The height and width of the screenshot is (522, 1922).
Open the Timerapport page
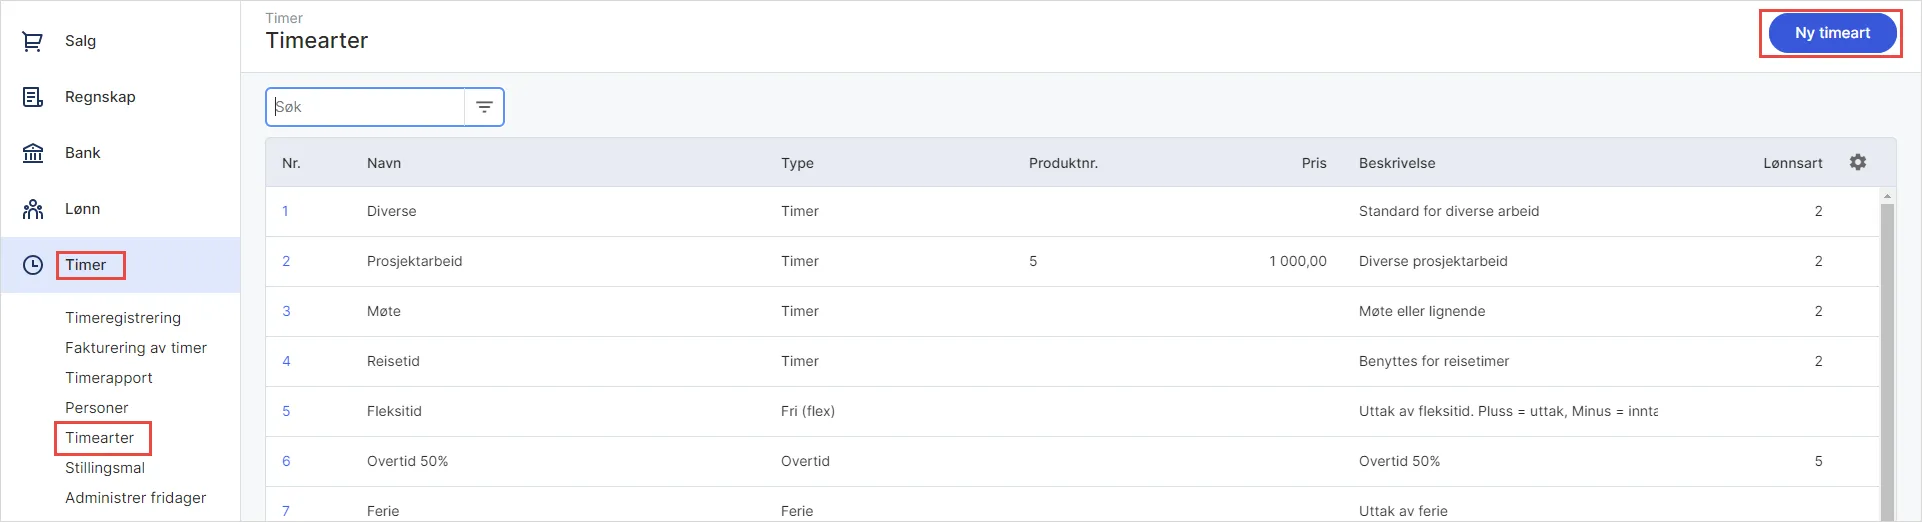pyautogui.click(x=109, y=378)
